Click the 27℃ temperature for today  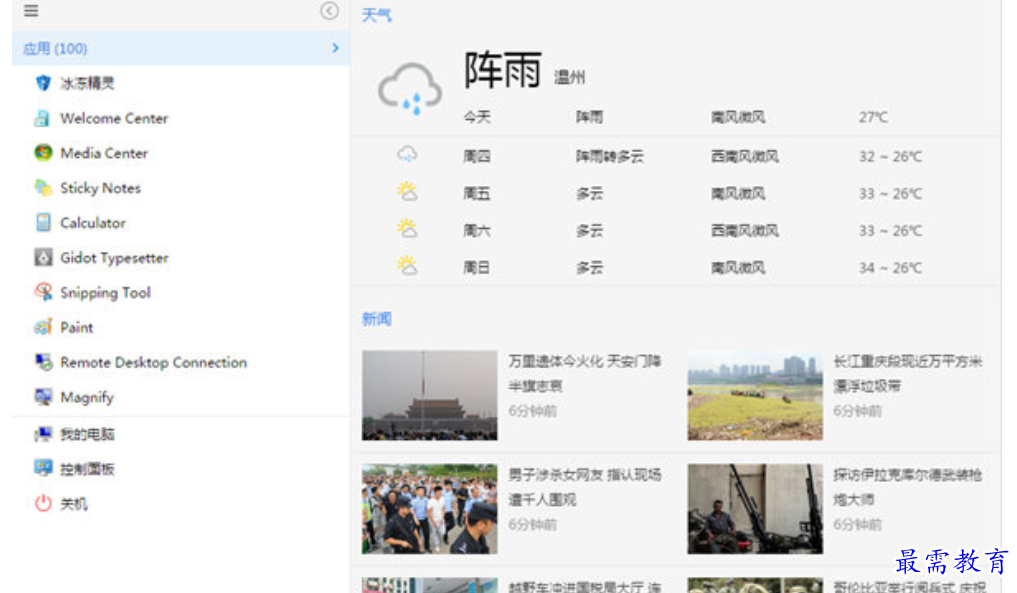click(874, 117)
